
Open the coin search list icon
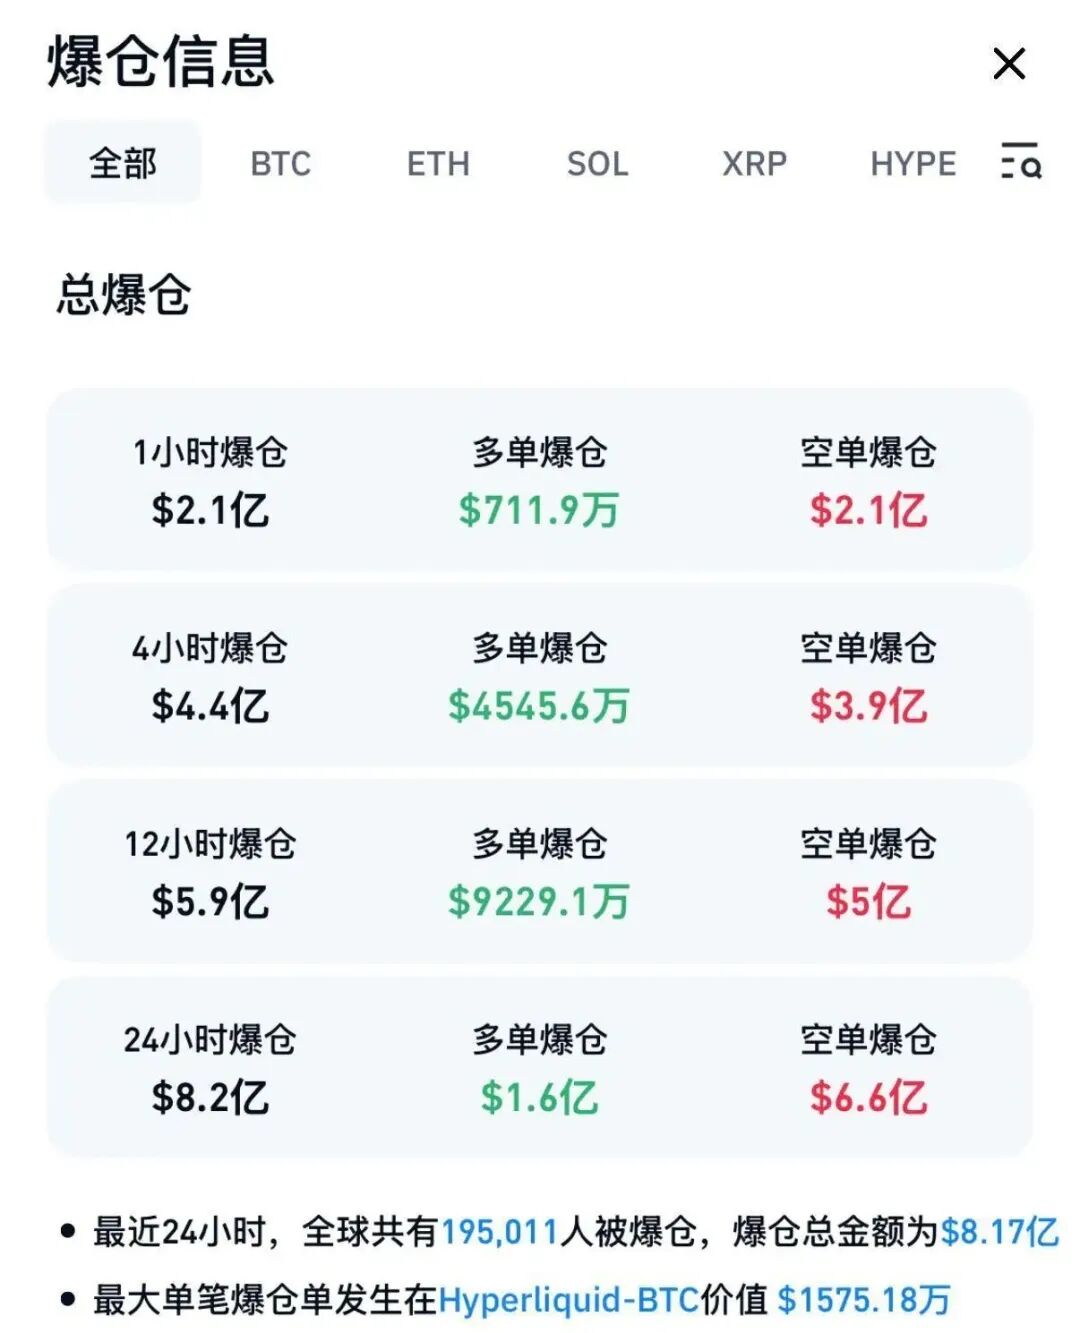coord(1021,162)
